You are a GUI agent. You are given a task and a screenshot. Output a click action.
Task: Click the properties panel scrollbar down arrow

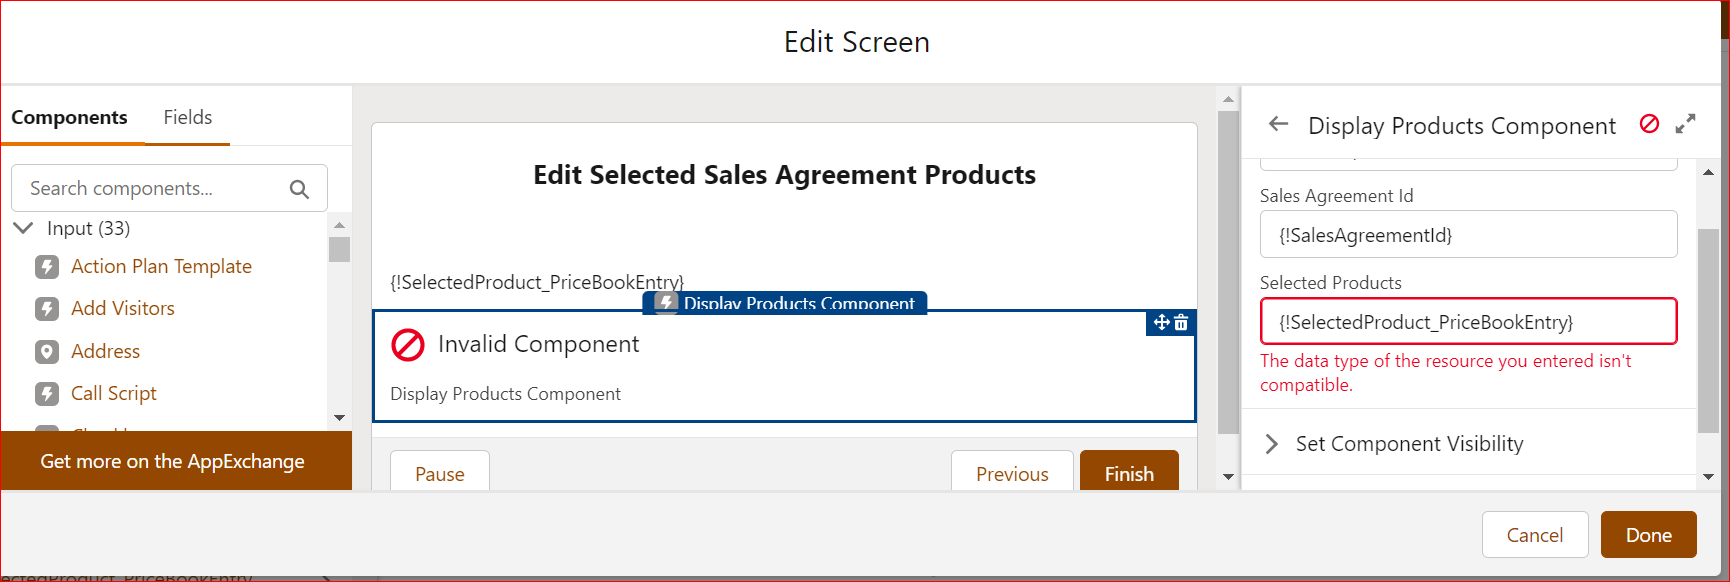1708,477
